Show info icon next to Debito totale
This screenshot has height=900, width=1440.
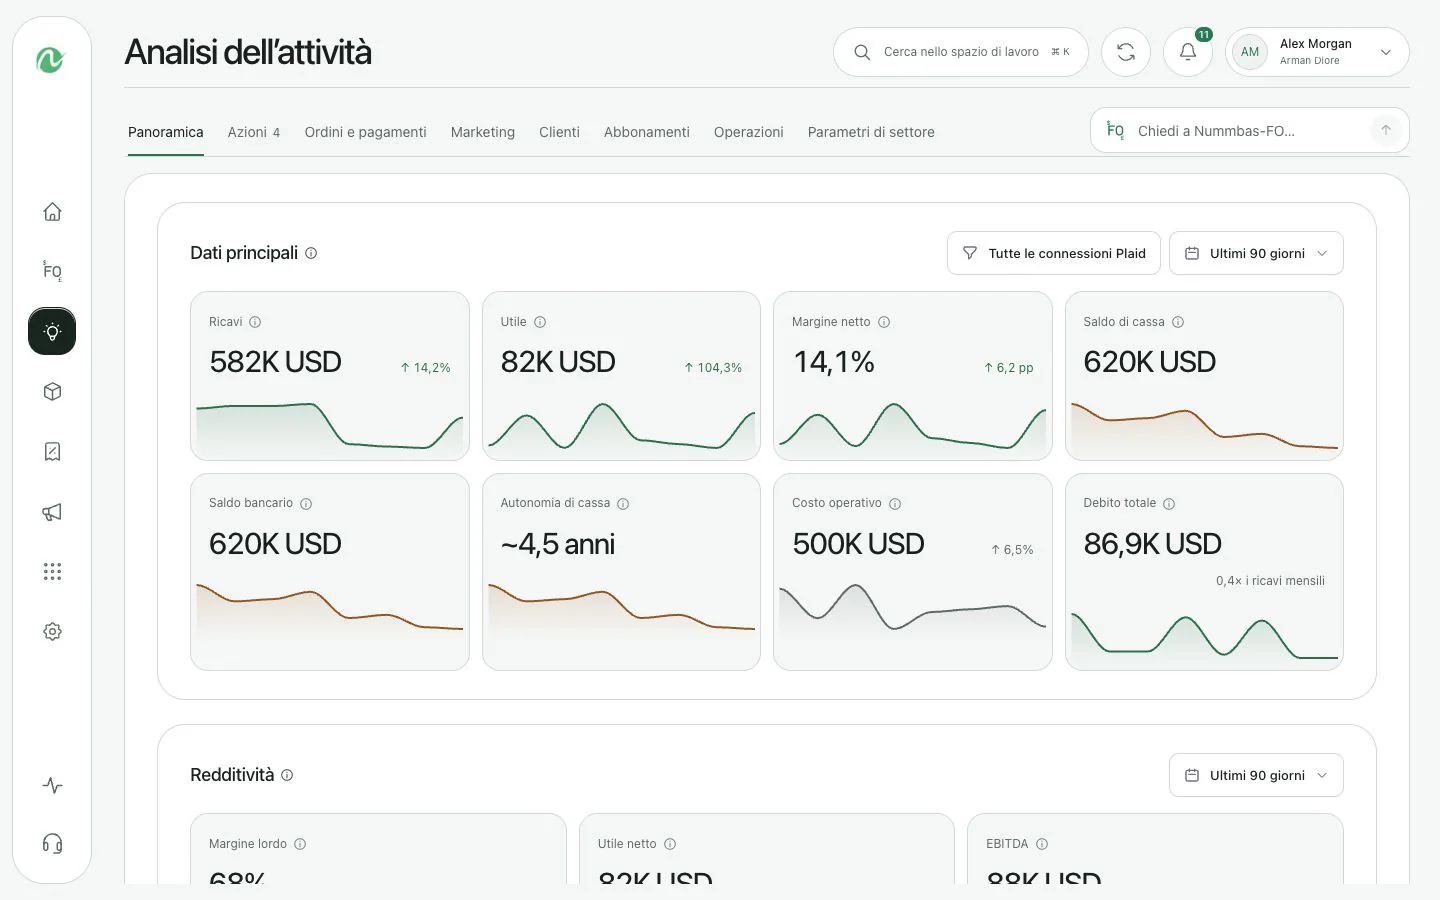(1169, 504)
